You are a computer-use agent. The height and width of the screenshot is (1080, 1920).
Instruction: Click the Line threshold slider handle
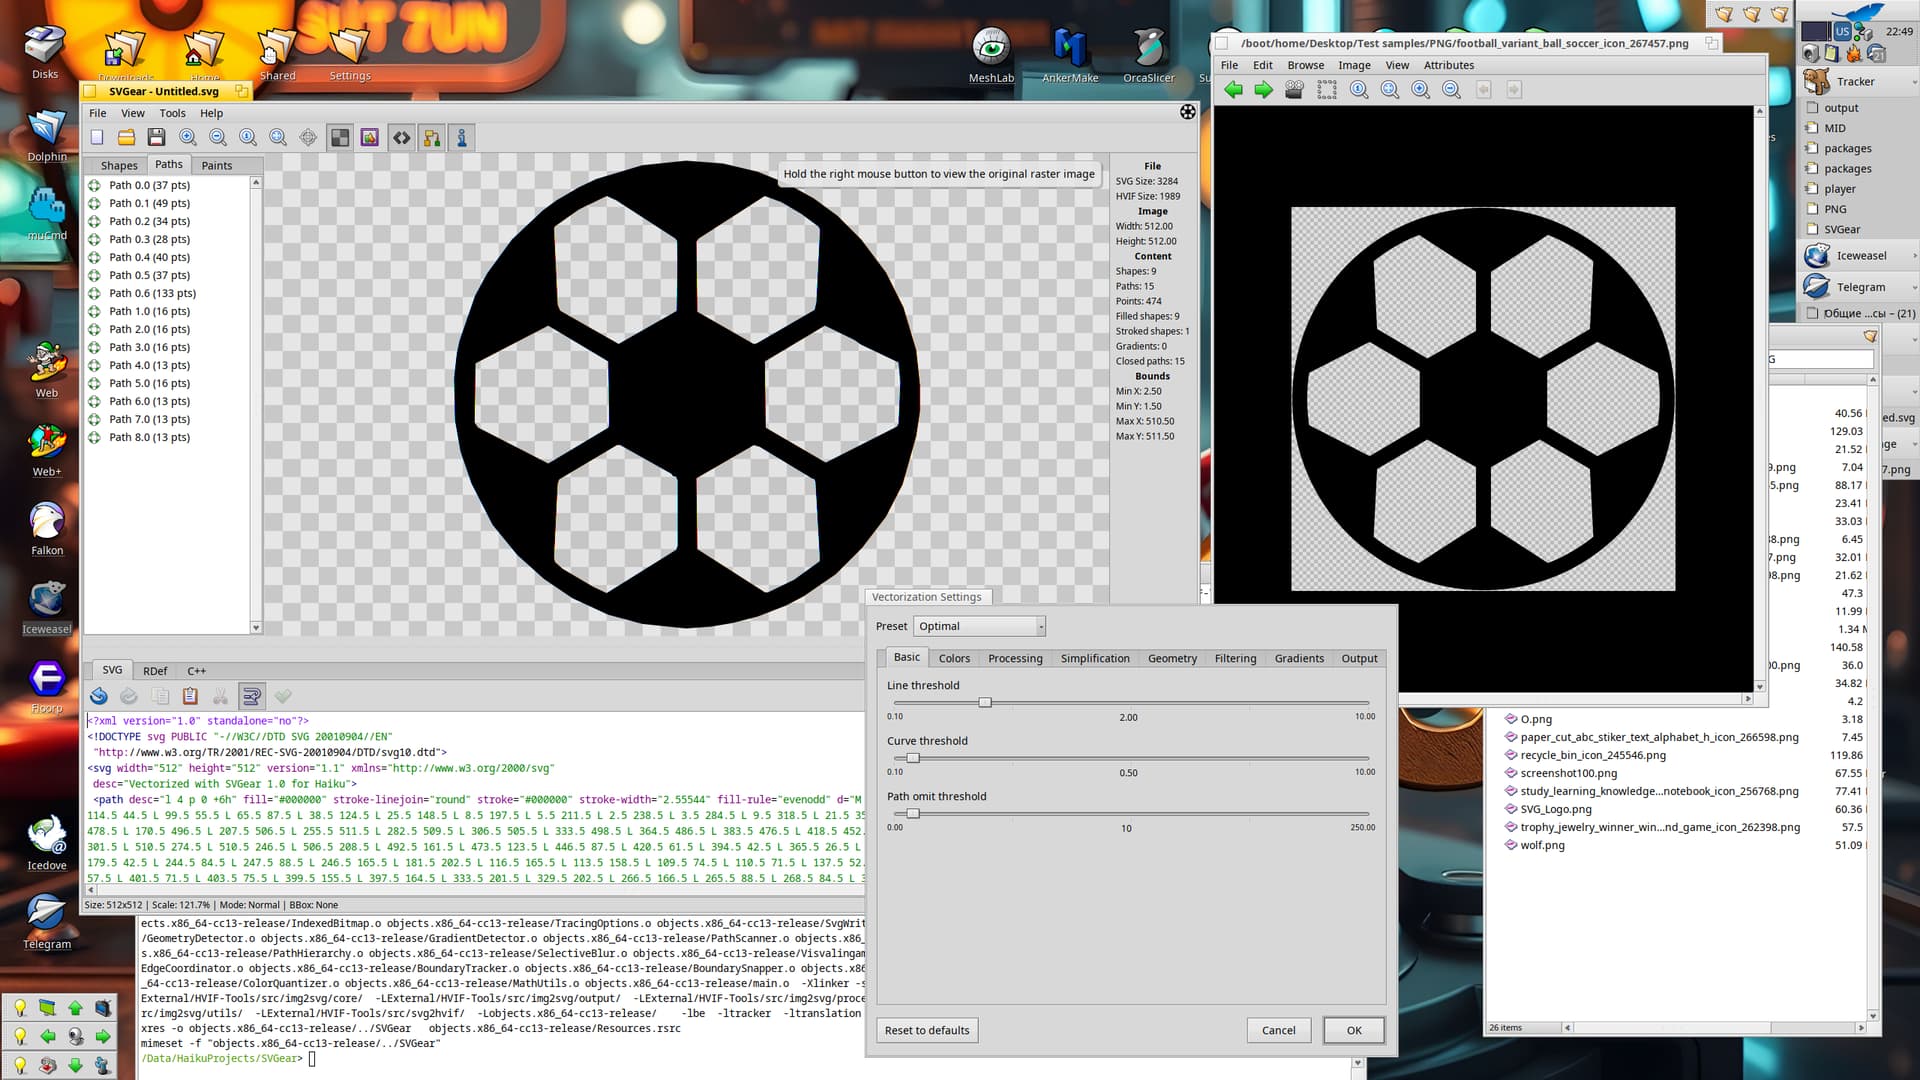pos(985,703)
